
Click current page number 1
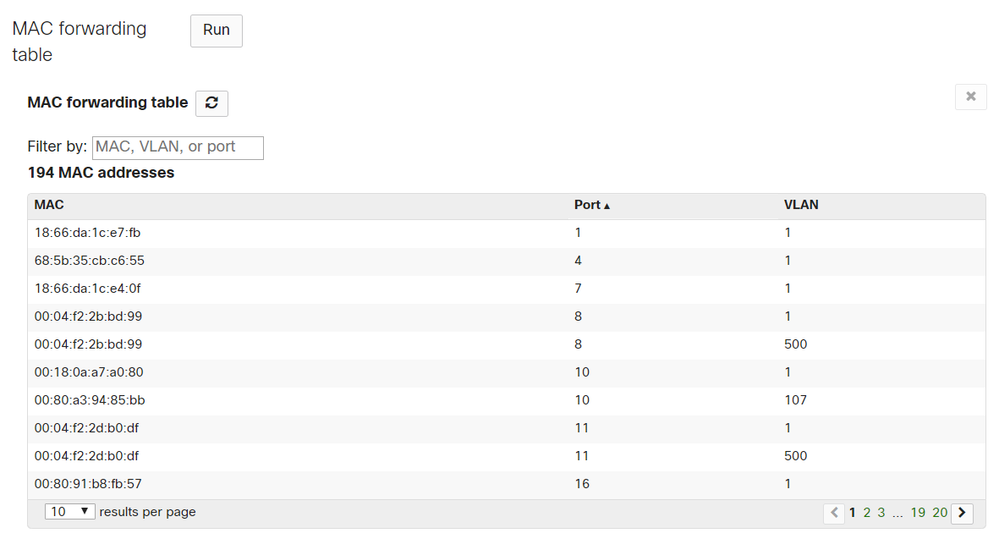[852, 512]
